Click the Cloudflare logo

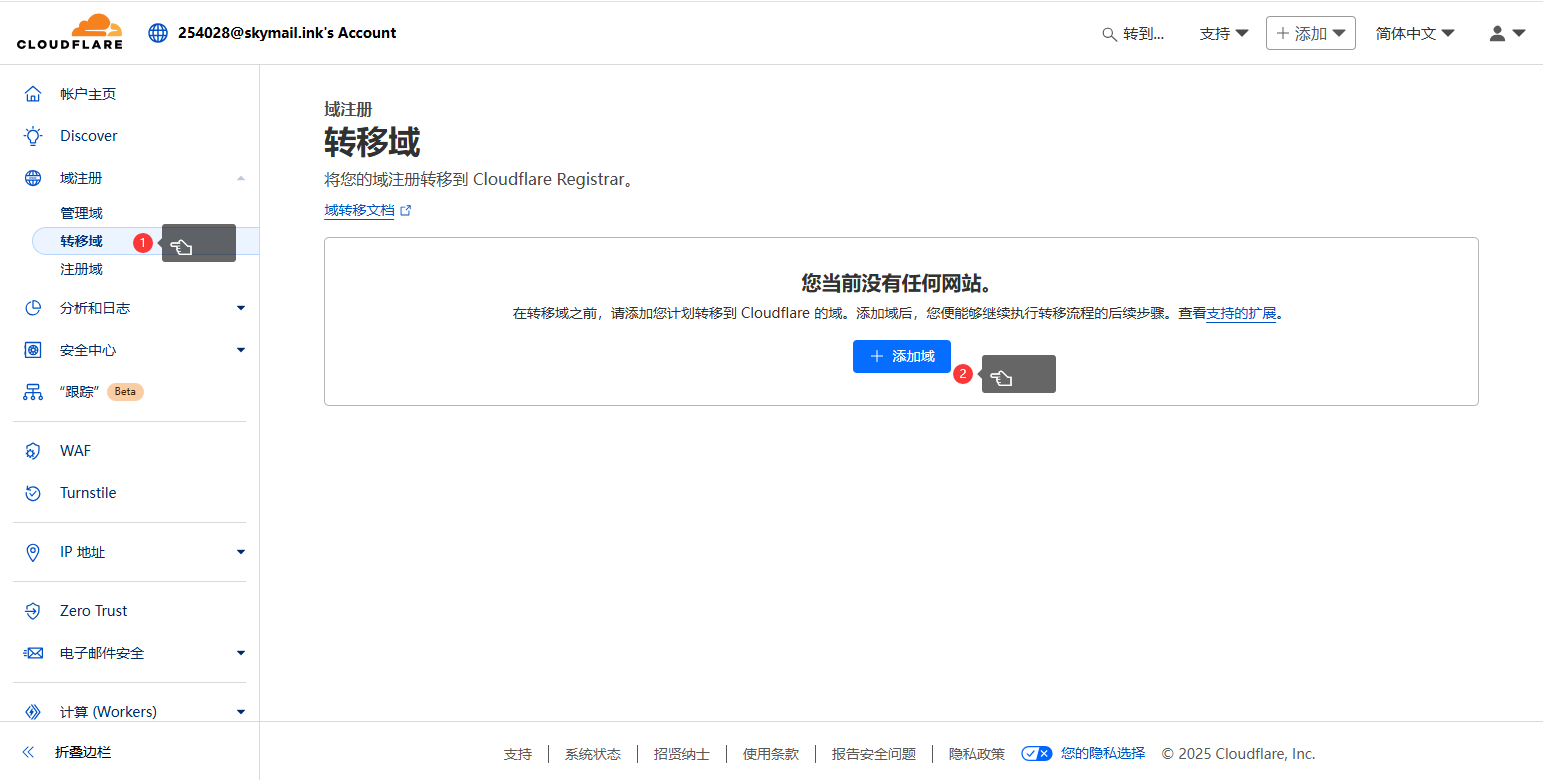[68, 31]
